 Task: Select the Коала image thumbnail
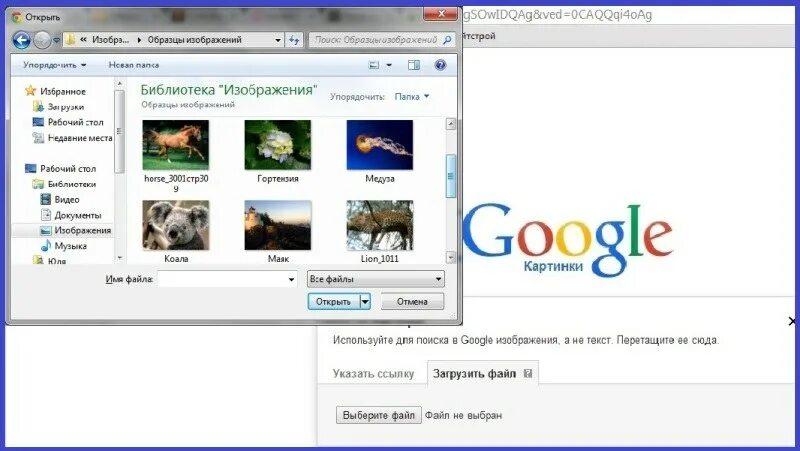(176, 225)
